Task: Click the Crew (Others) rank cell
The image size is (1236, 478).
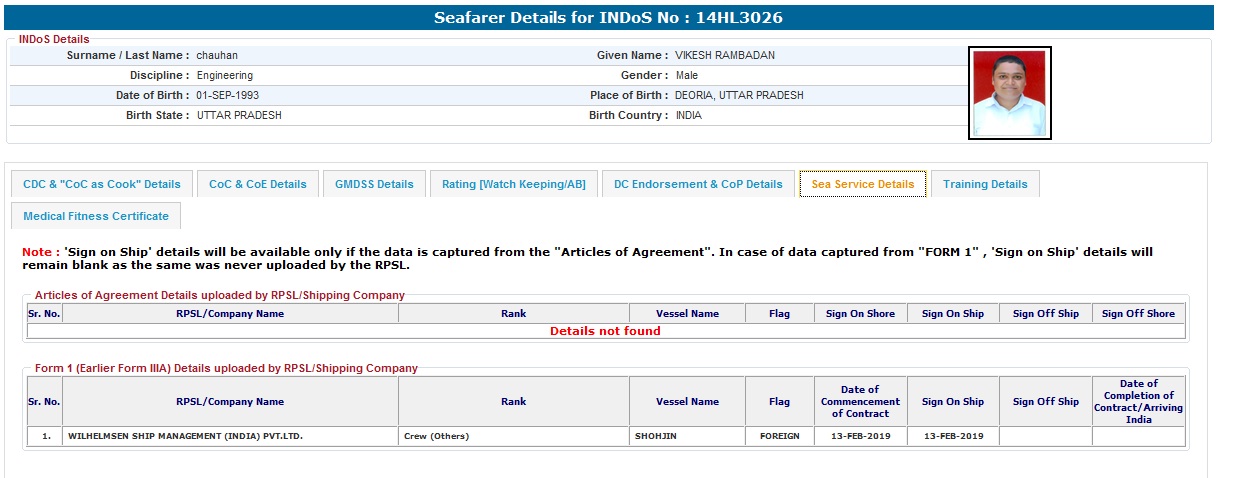Action: (436, 436)
